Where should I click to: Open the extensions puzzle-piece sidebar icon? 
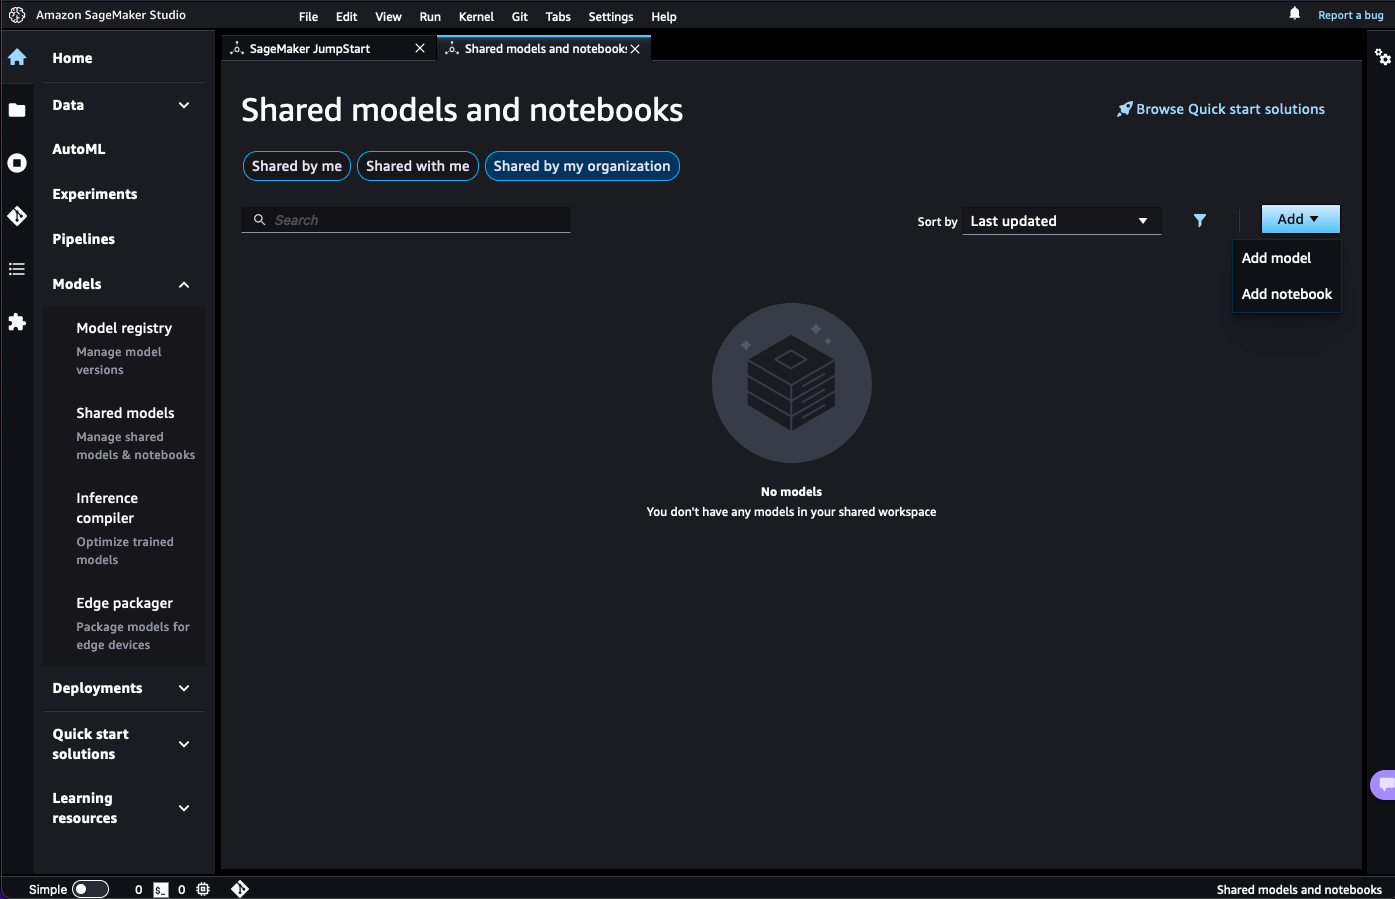click(17, 322)
